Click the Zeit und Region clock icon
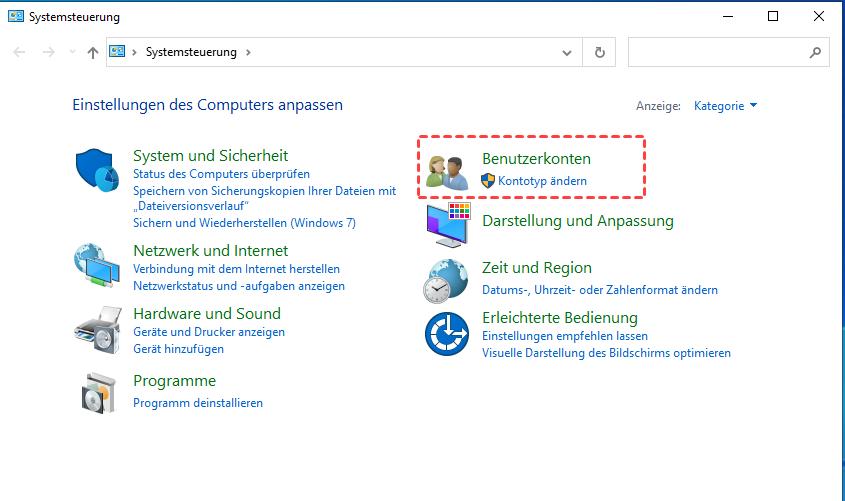 click(447, 280)
